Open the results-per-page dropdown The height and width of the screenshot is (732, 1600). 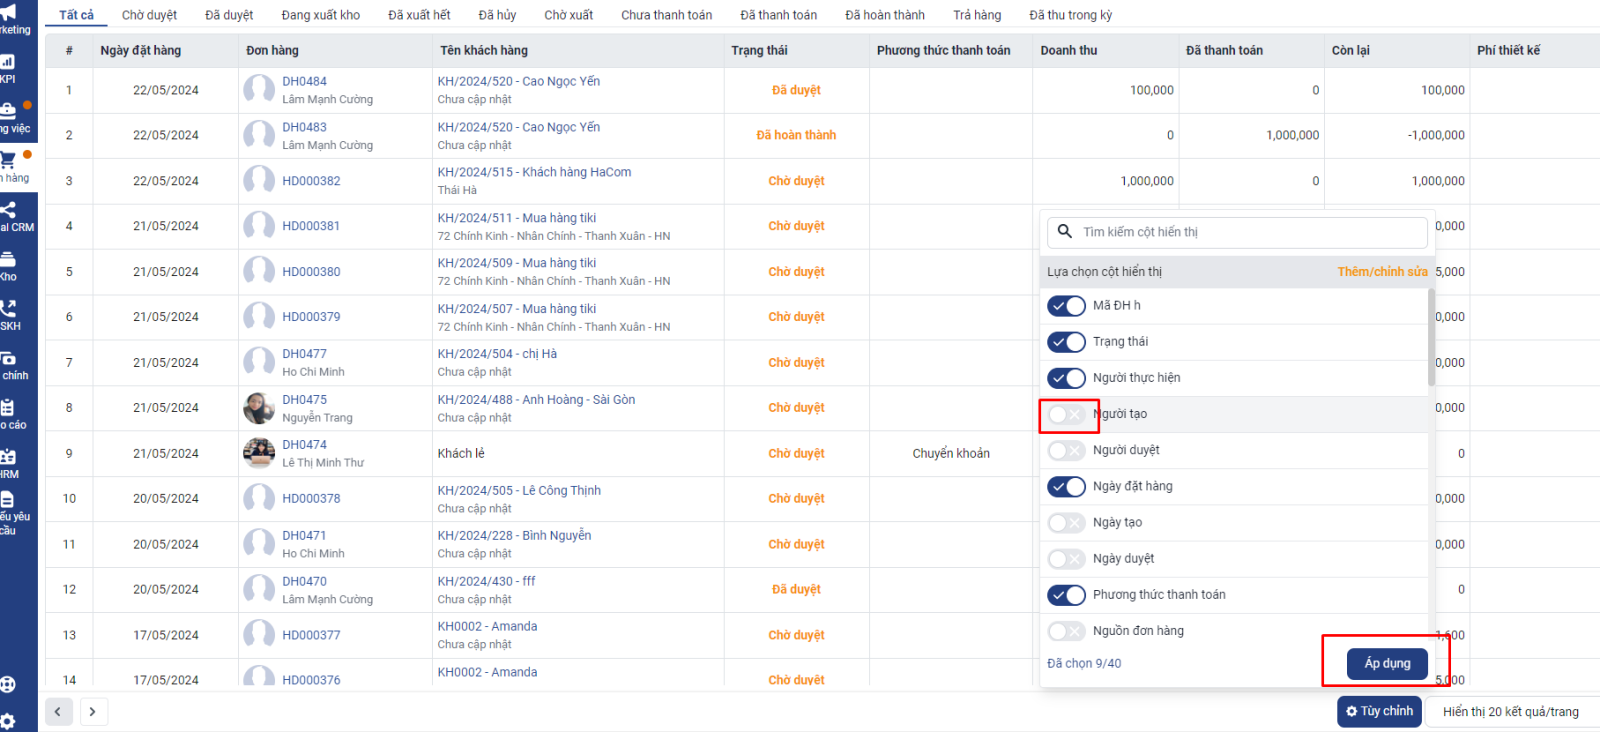1510,712
